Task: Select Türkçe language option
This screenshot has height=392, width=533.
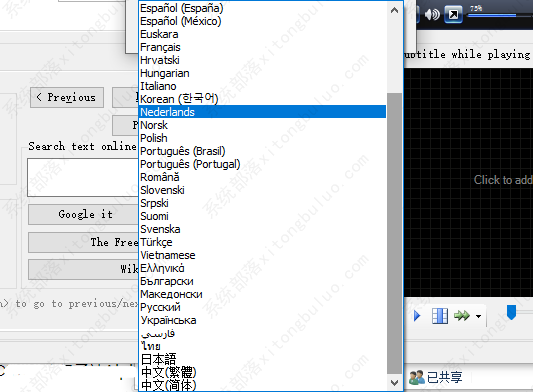Action: point(262,242)
